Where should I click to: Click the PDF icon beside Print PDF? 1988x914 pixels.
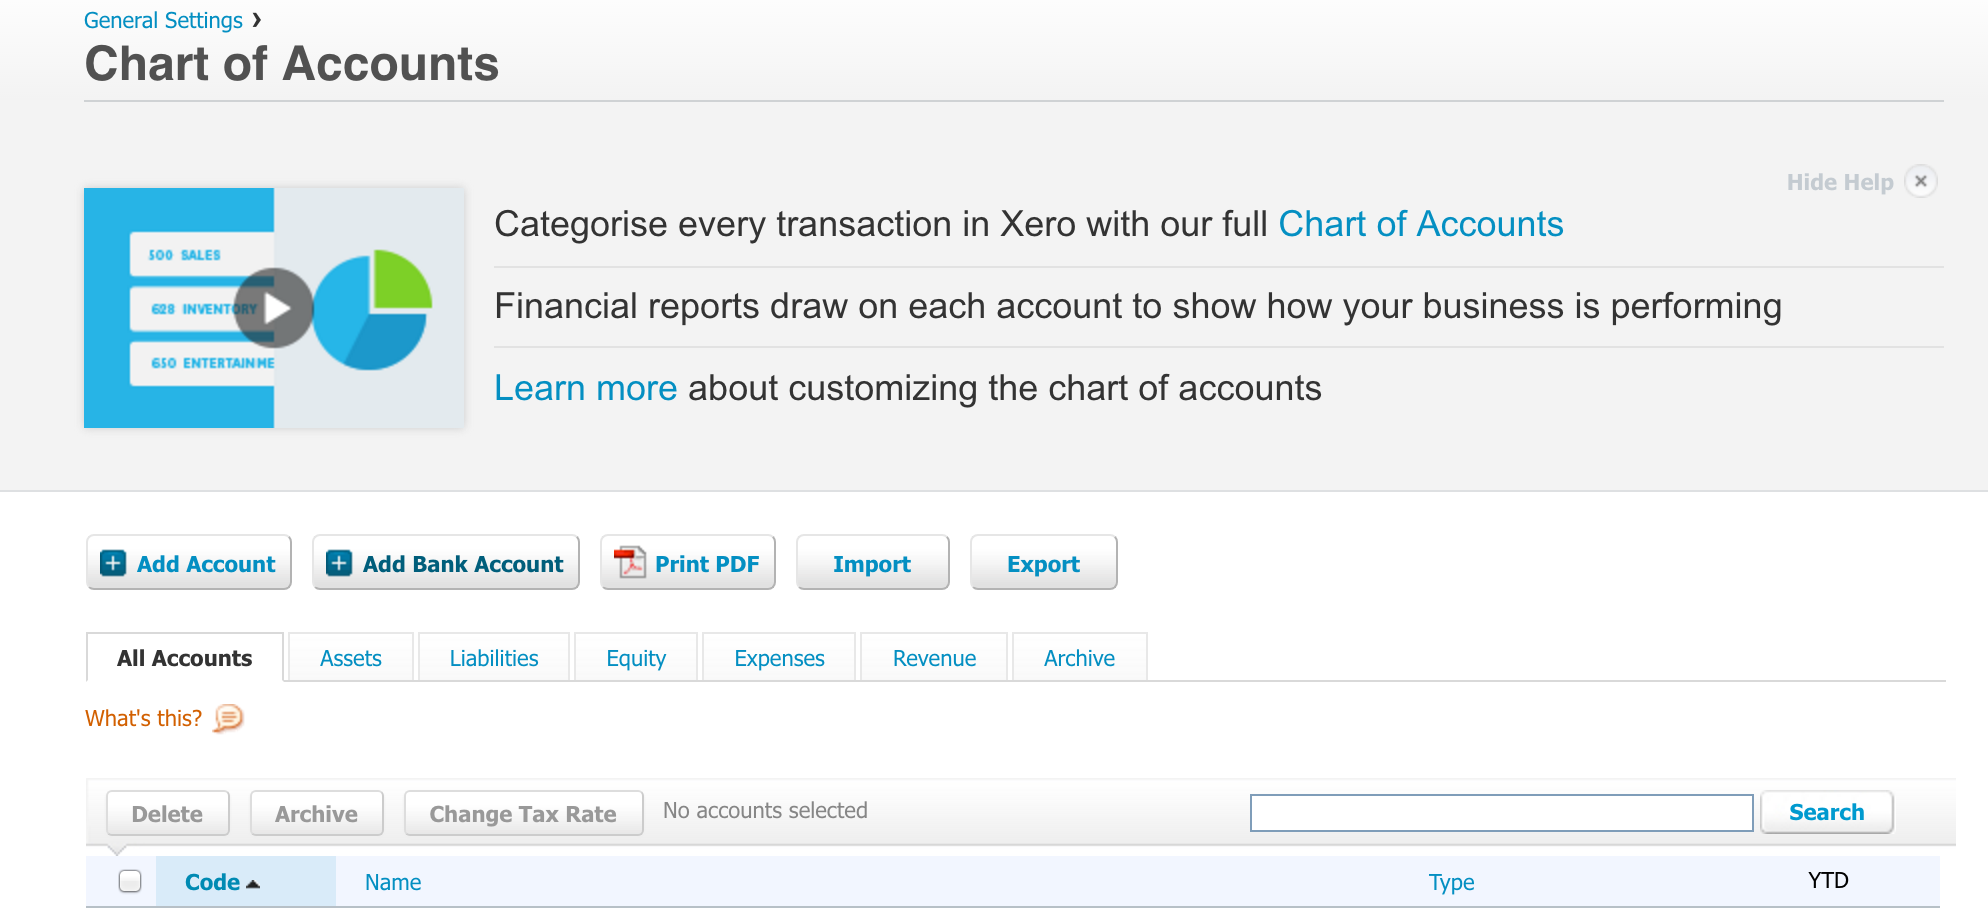coord(627,562)
